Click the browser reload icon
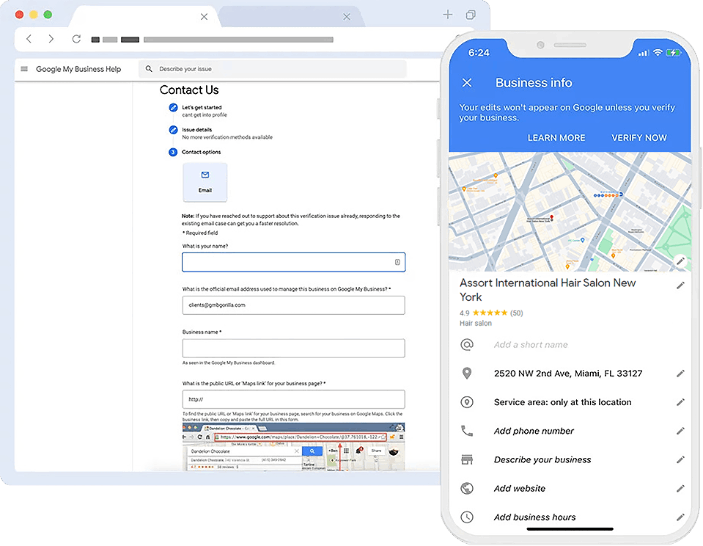The width and height of the screenshot is (703, 546). [x=76, y=39]
